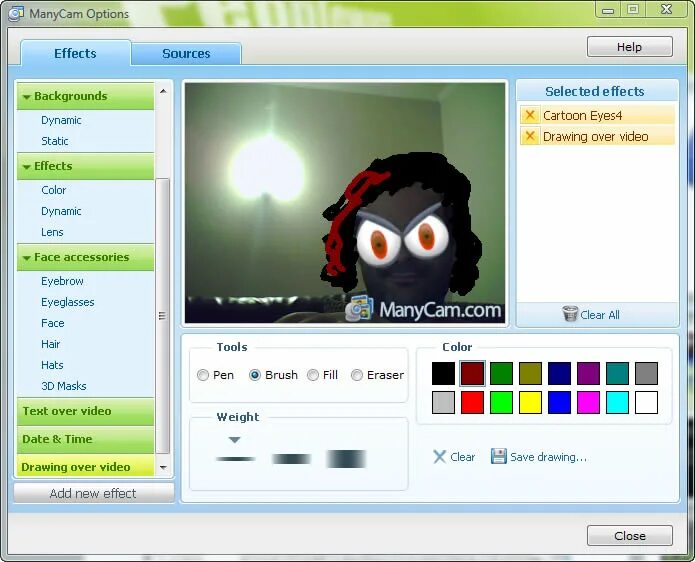The width and height of the screenshot is (695, 562).
Task: Click the floppy disk Save drawing icon
Action: [x=499, y=456]
